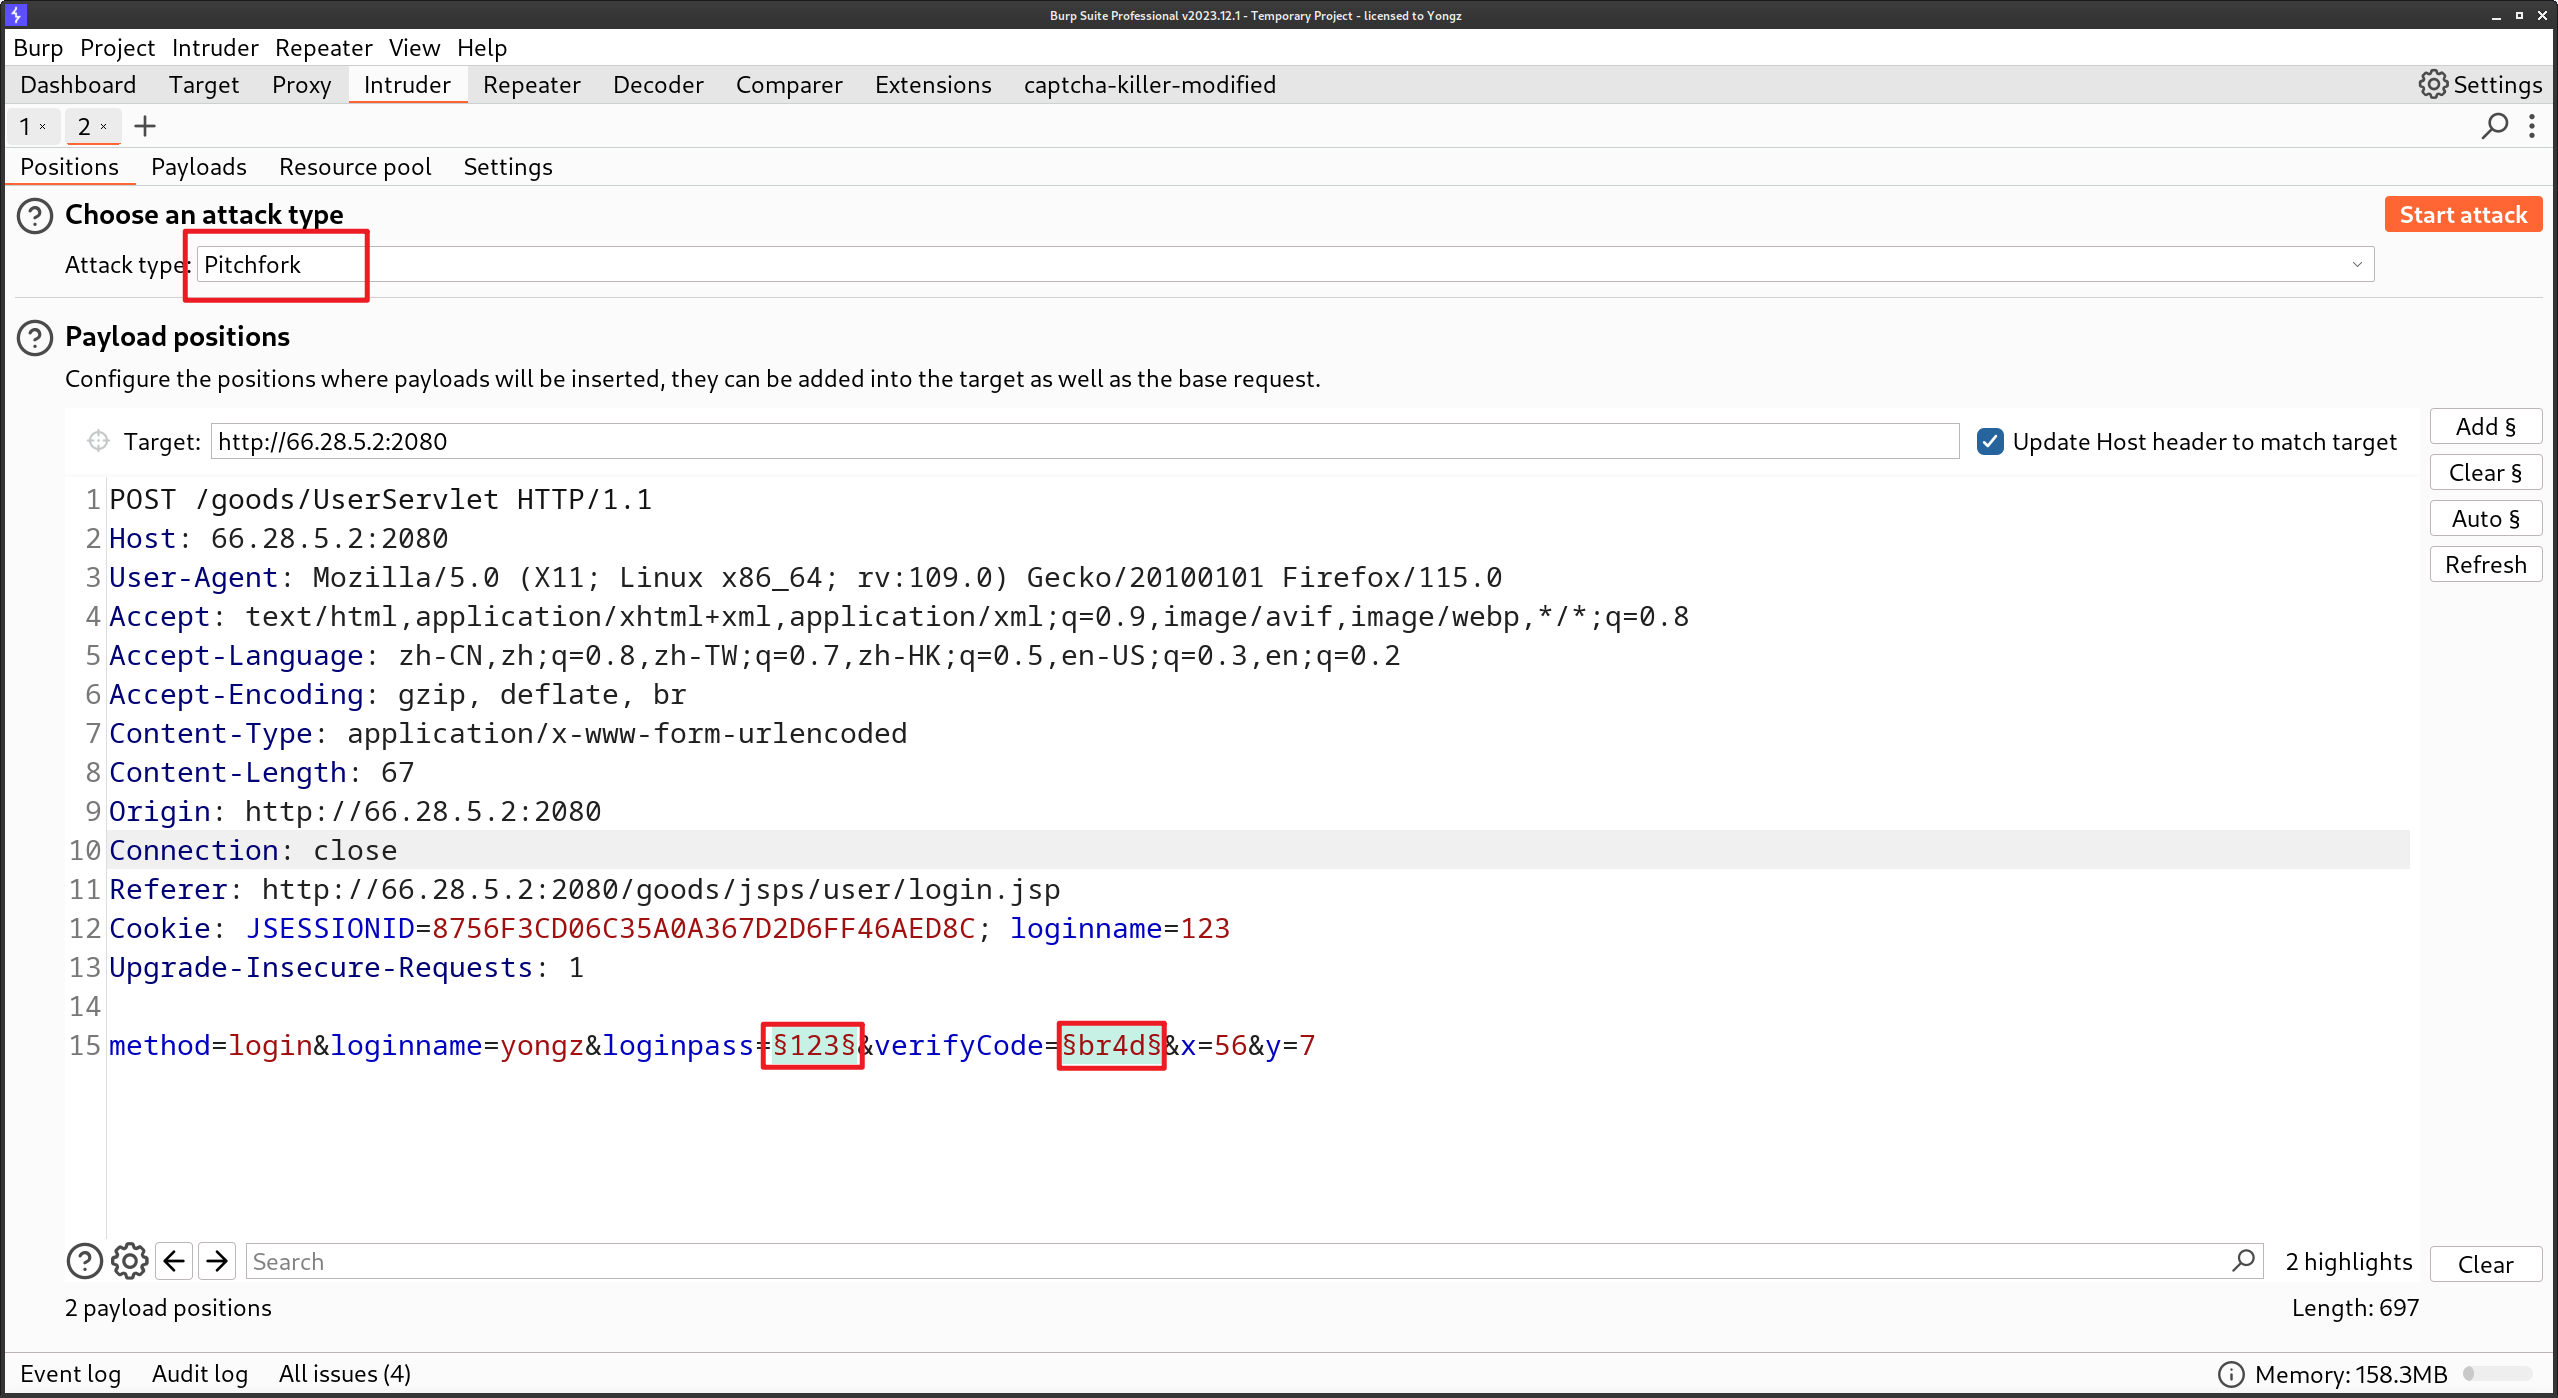Close Intruder tab 1
This screenshot has width=2558, height=1398.
[43, 126]
